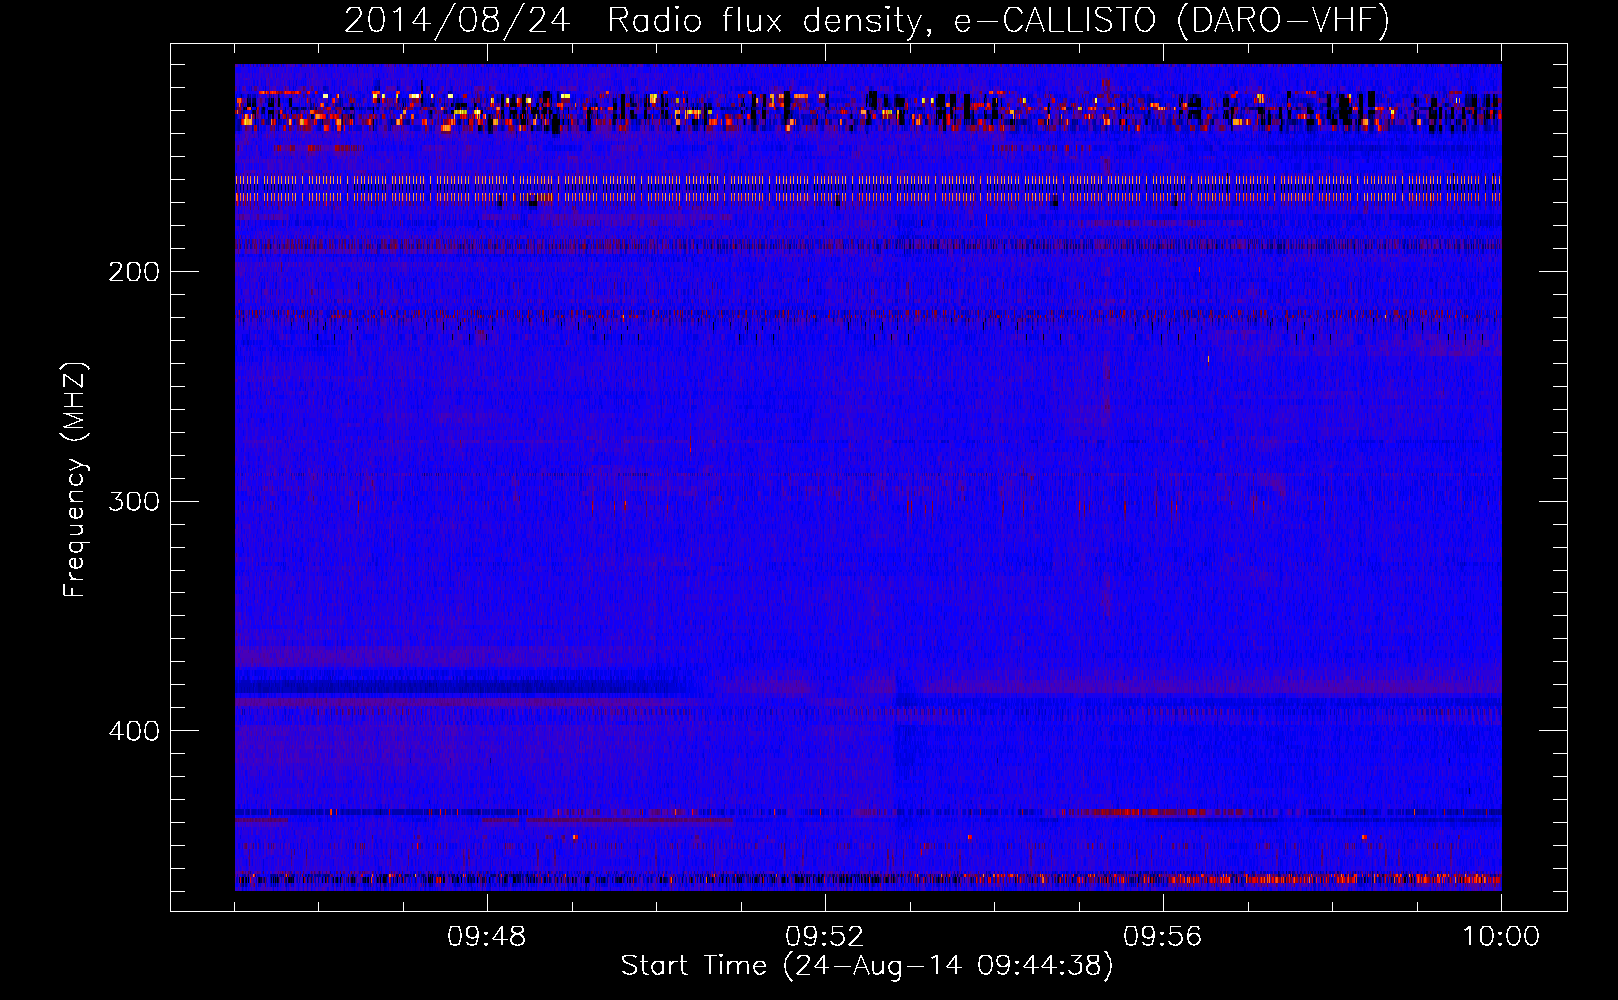This screenshot has width=1618, height=1000.
Task: Click the '400' frequency tick label
Action: pos(134,731)
